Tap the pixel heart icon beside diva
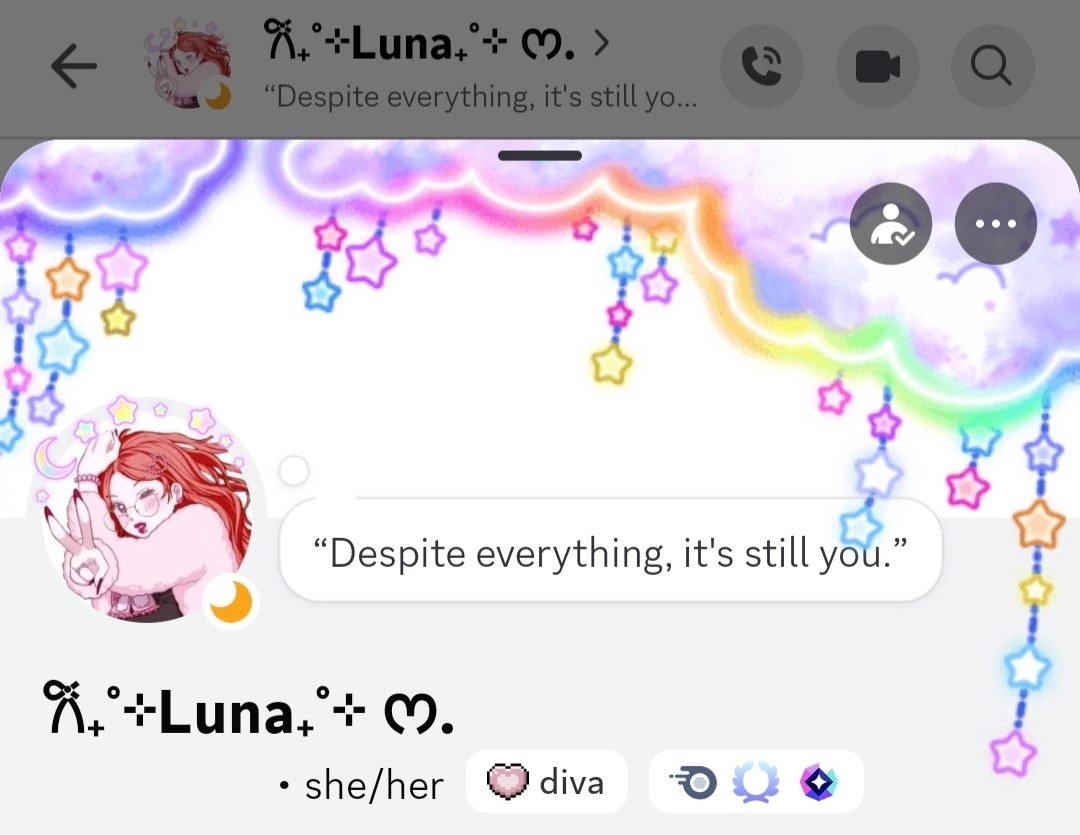 pos(508,782)
